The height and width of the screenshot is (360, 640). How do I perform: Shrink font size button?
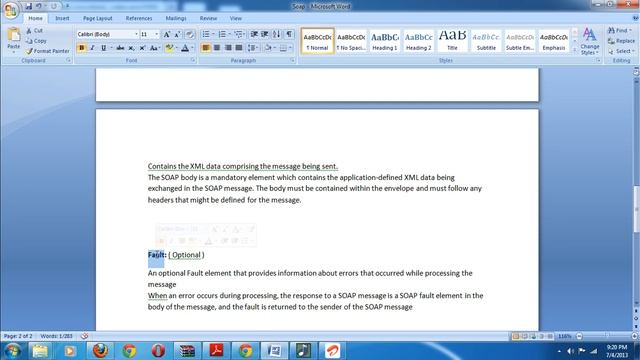coord(178,34)
